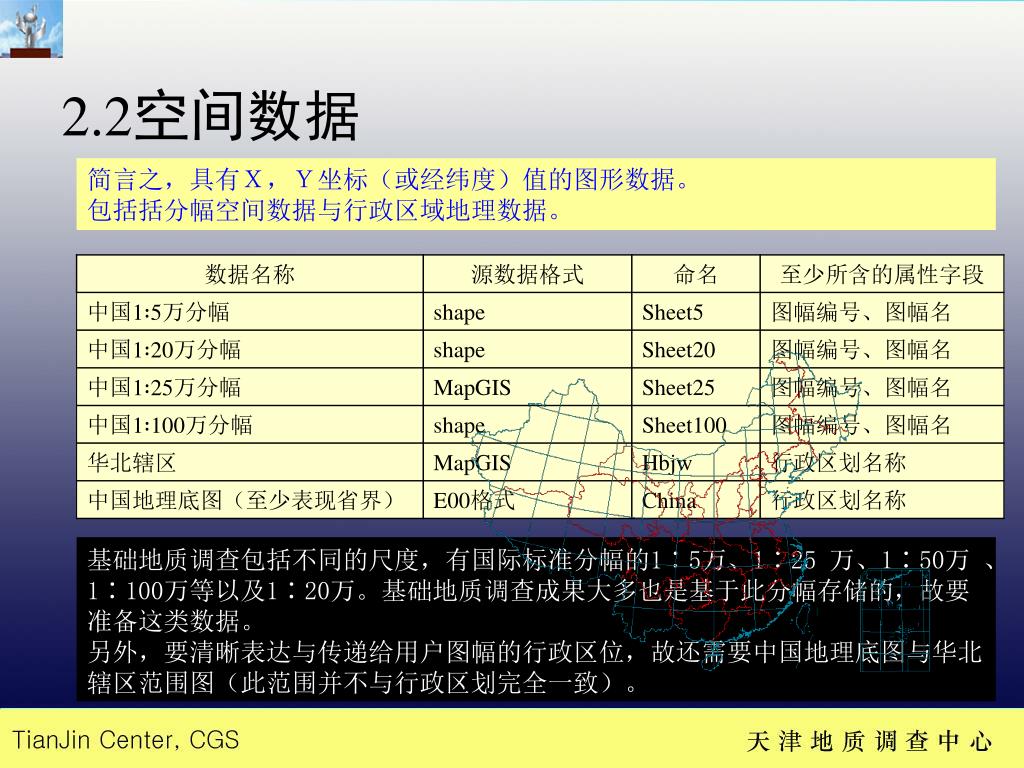Click the cell "中国1:5万分幅"
This screenshot has height=768, width=1024.
(250, 312)
